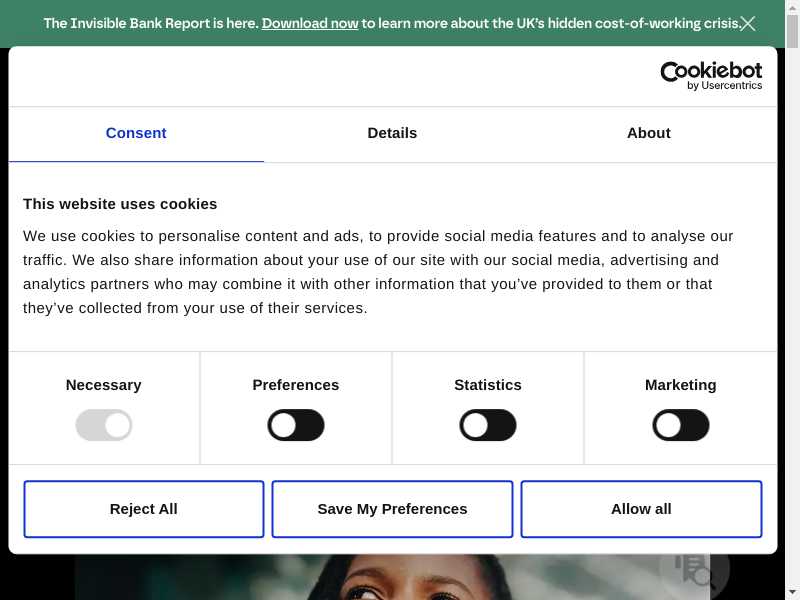The width and height of the screenshot is (800, 600).
Task: Enable the Statistics cookies toggle
Action: (488, 425)
